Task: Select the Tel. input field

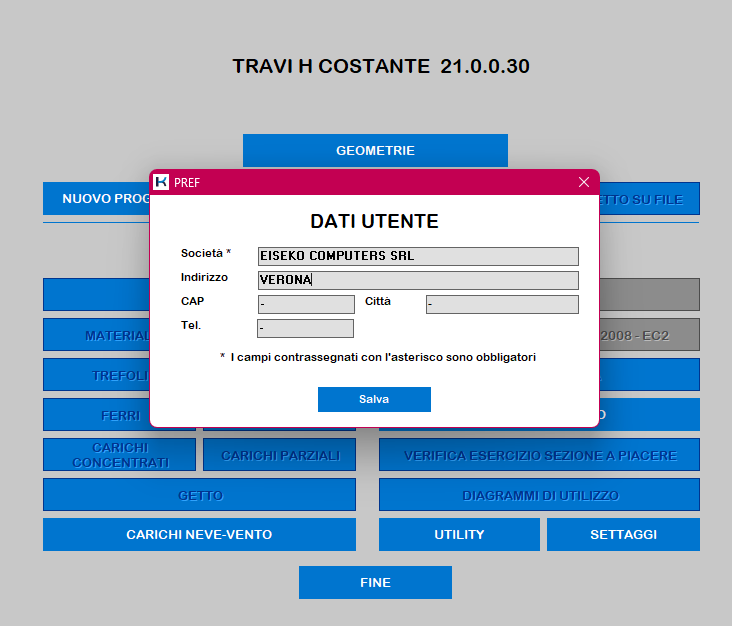Action: click(305, 328)
